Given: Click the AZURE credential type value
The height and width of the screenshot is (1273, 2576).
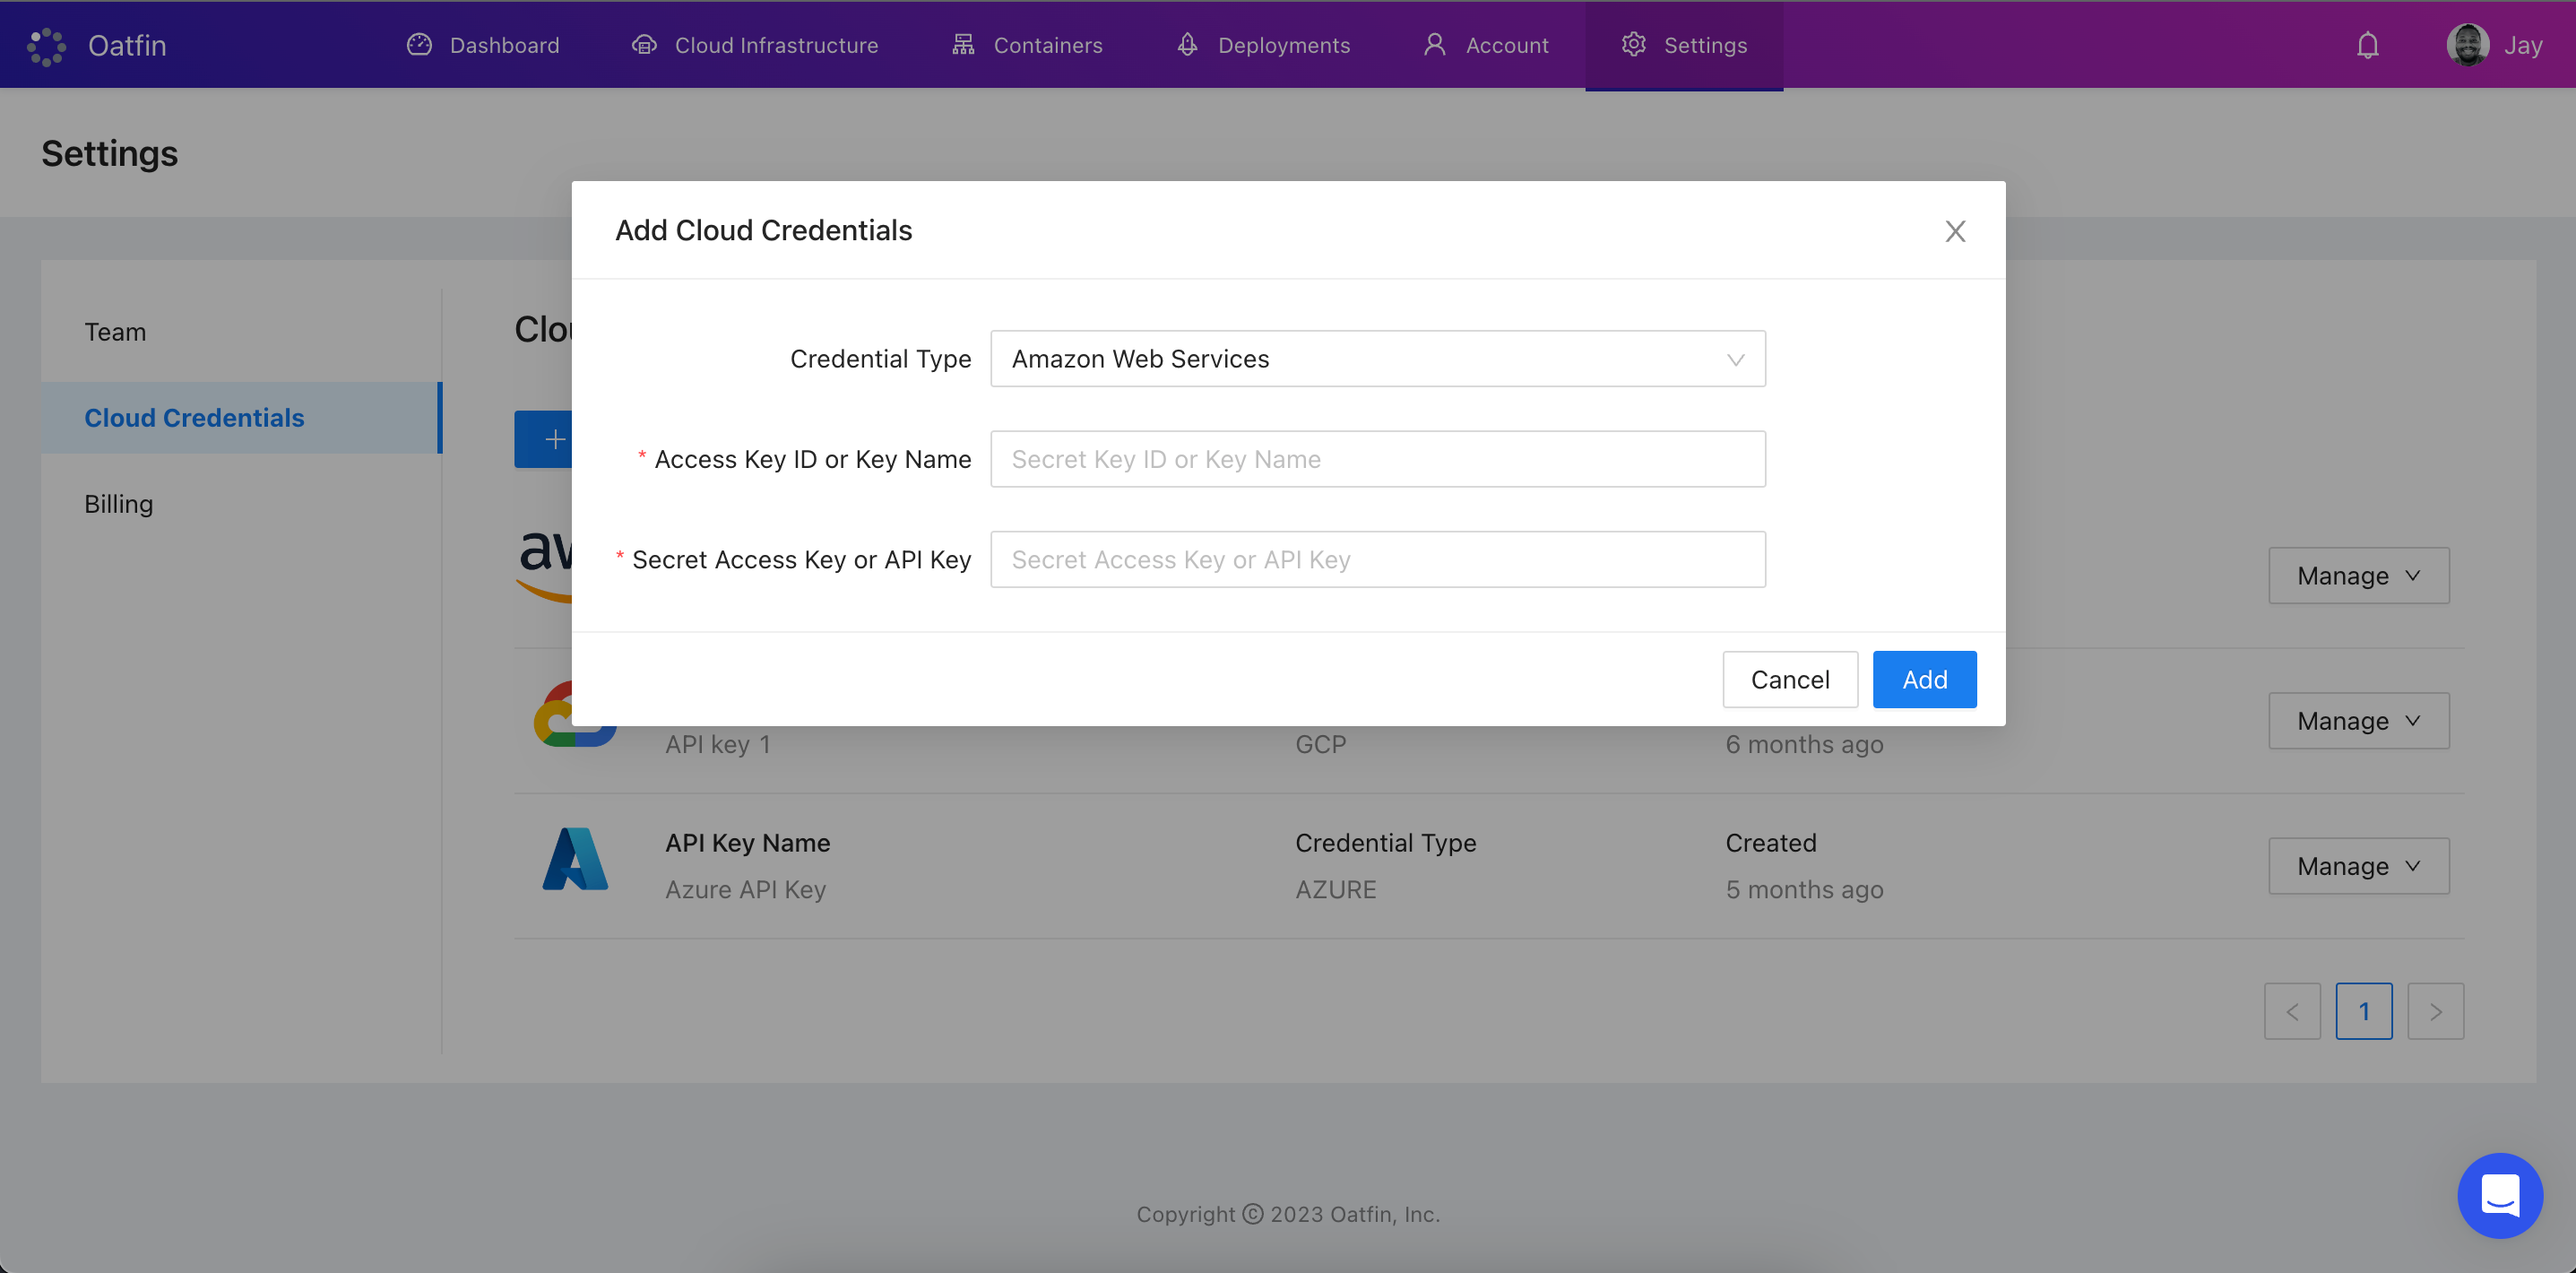Looking at the screenshot, I should pos(1336,889).
